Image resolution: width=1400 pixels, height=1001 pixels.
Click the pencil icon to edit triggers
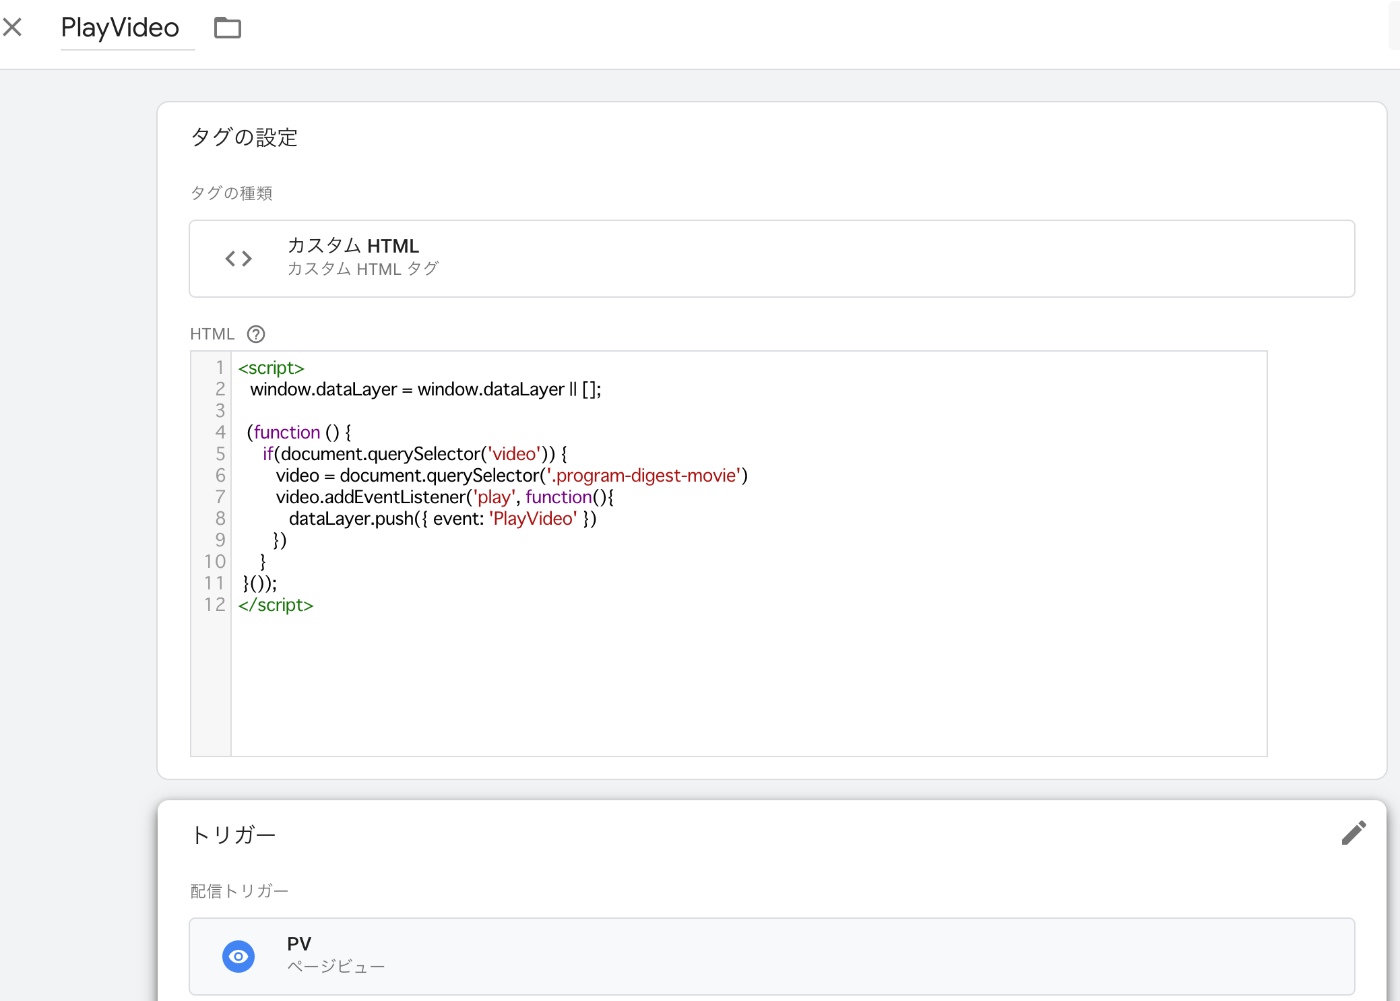coord(1353,833)
